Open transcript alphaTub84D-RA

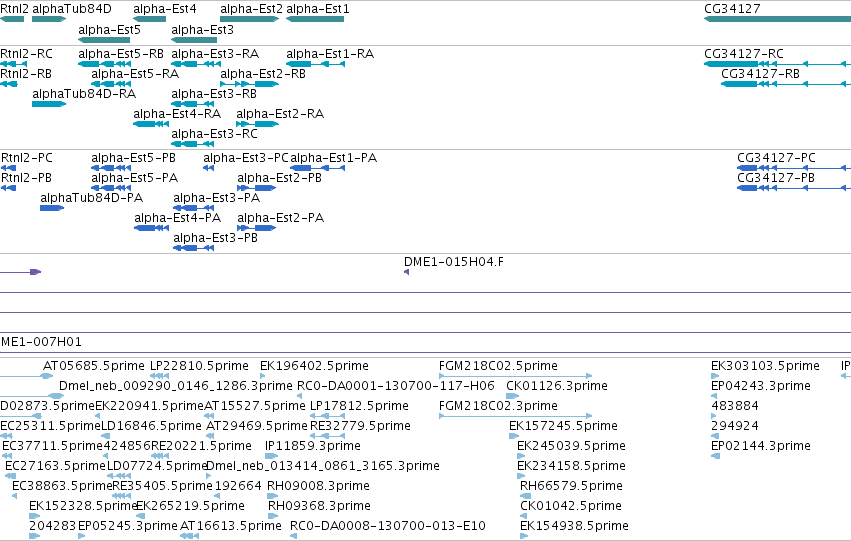coord(84,94)
